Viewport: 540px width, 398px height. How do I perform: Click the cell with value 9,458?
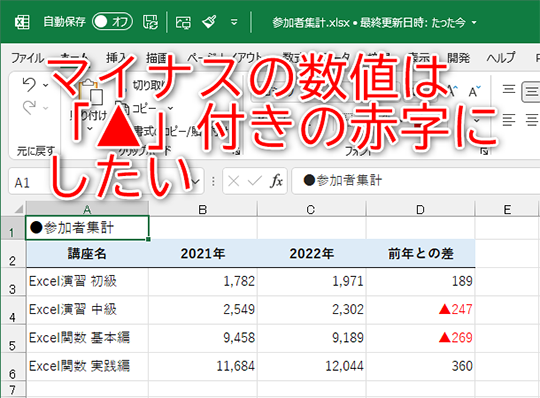coord(203,338)
